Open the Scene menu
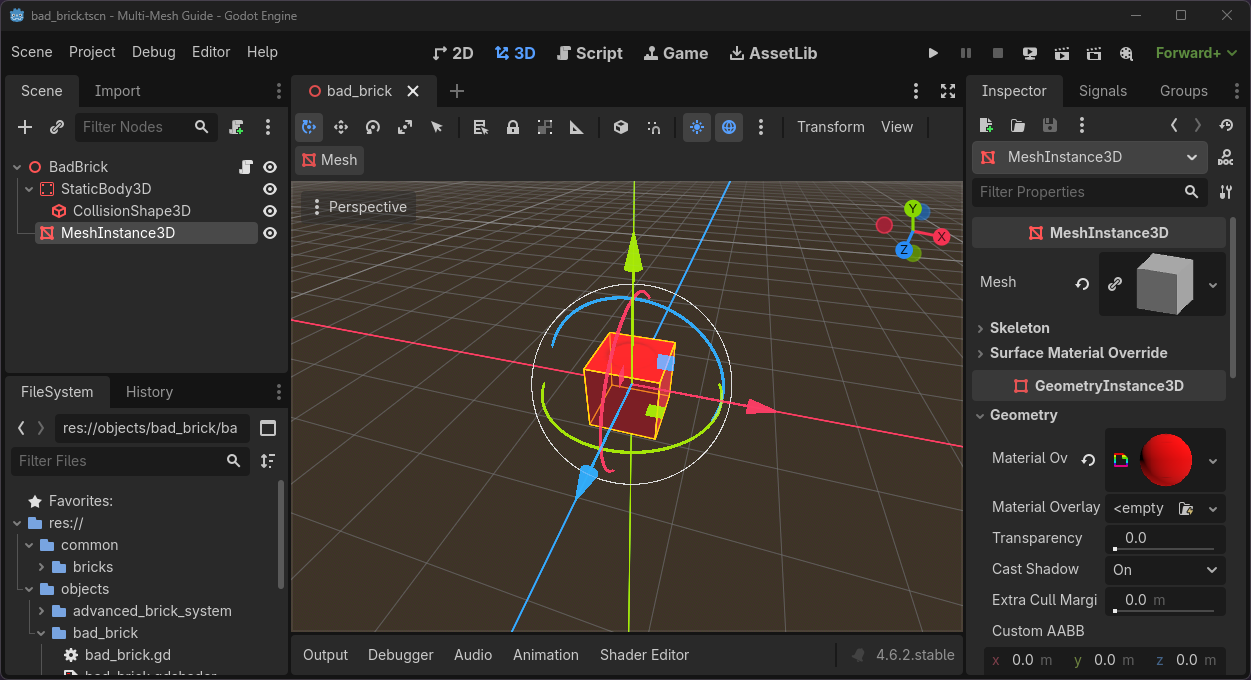Image resolution: width=1251 pixels, height=680 pixels. click(x=32, y=52)
